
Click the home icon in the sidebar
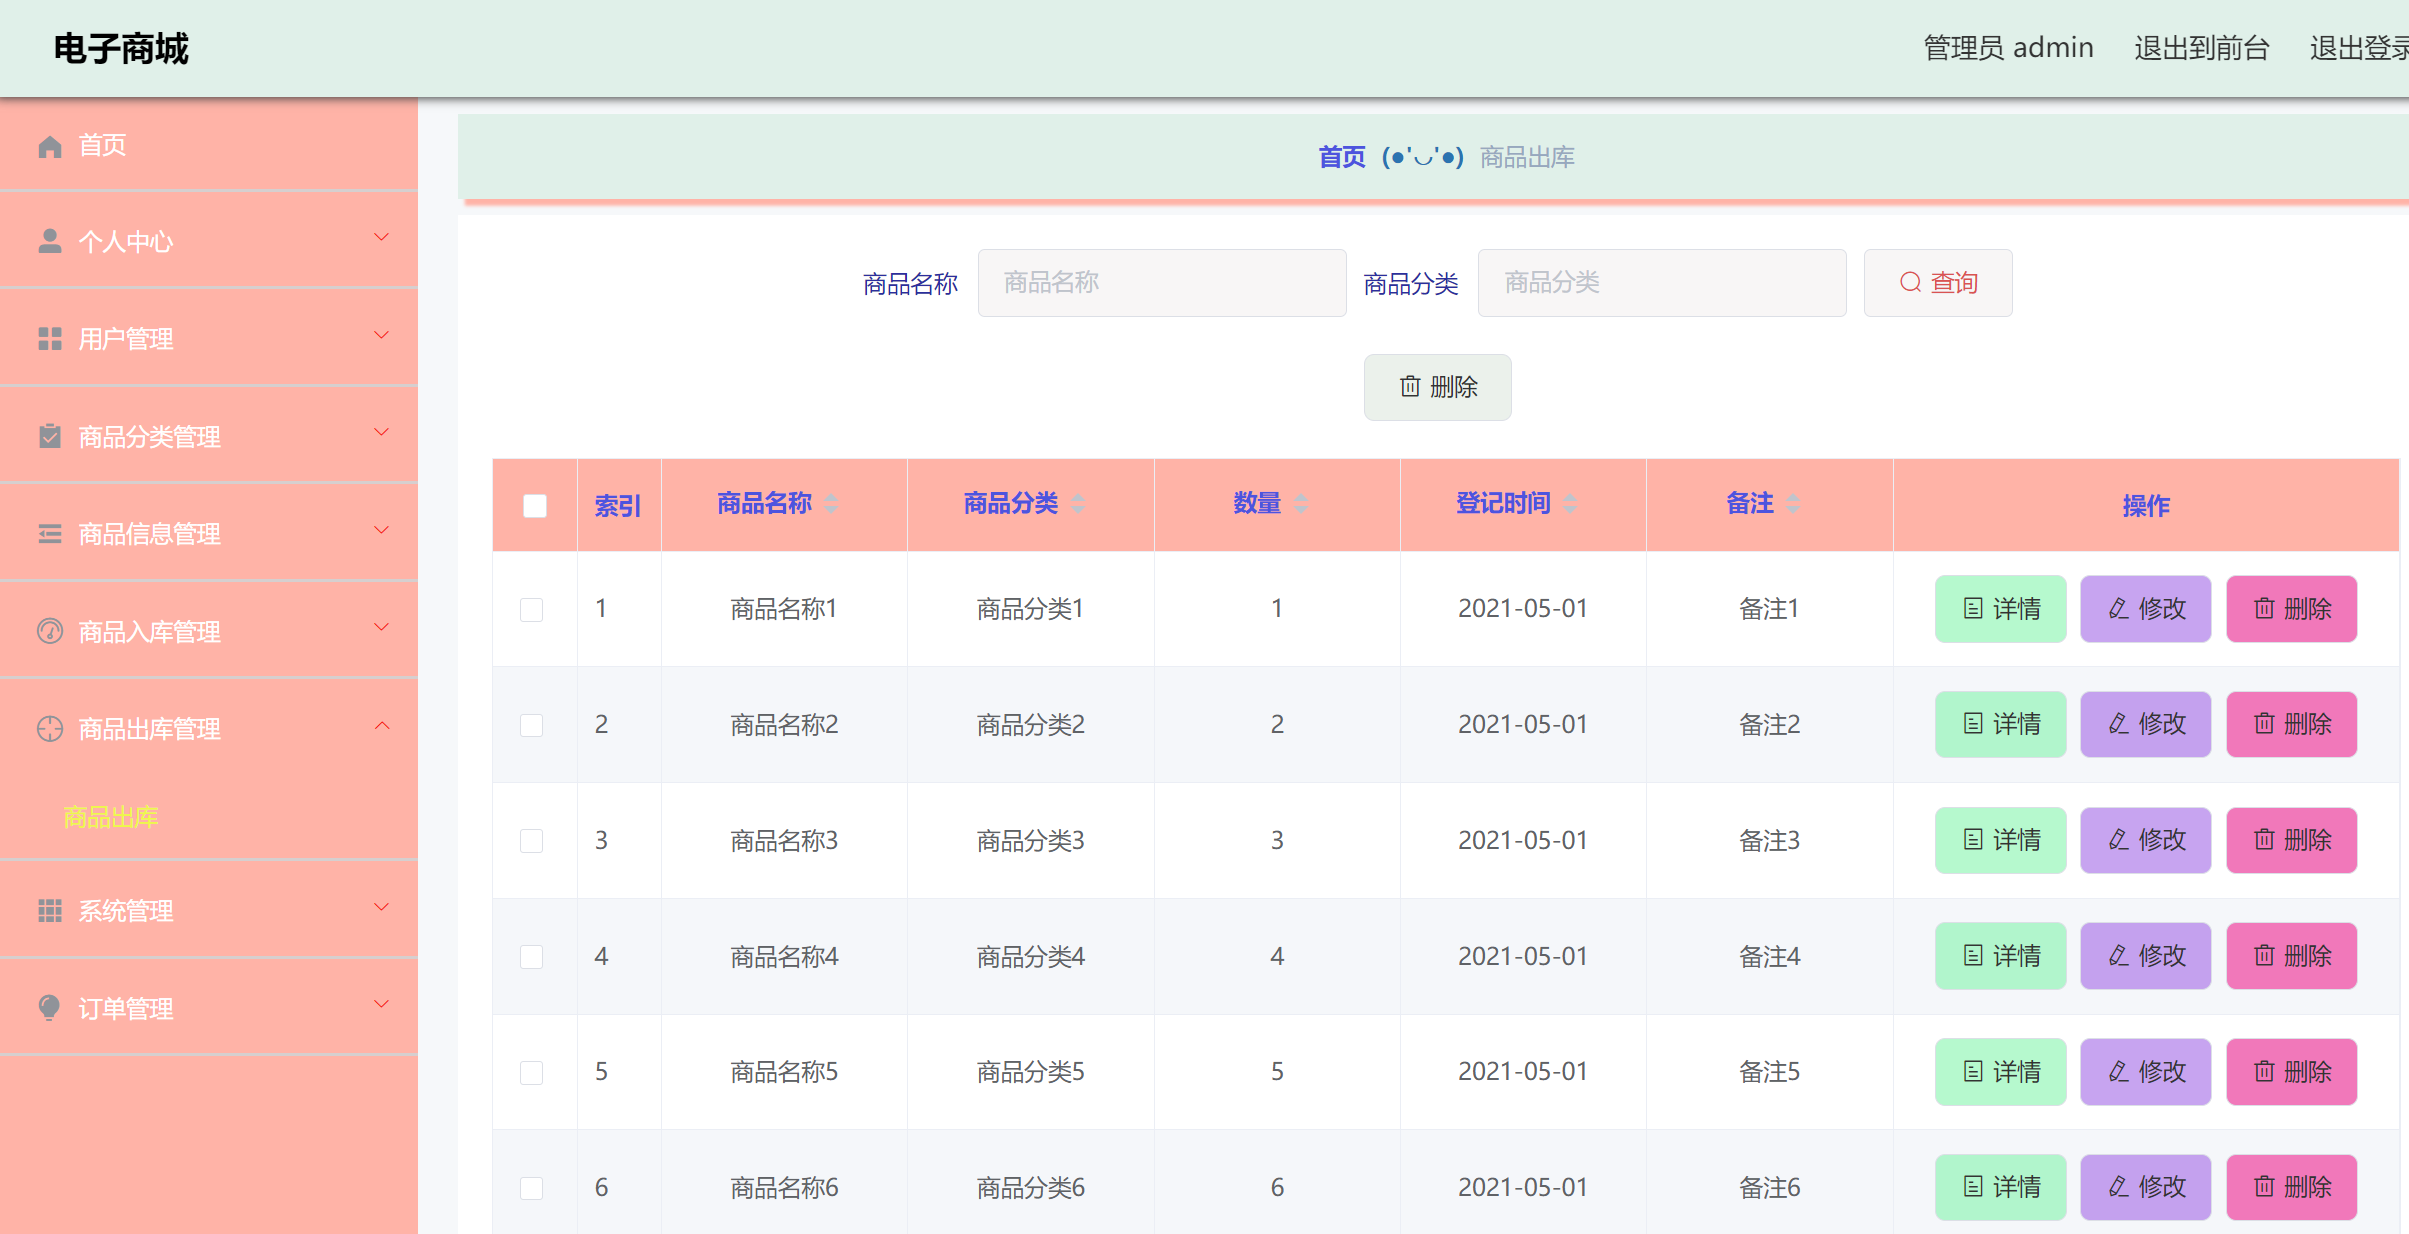pyautogui.click(x=50, y=147)
